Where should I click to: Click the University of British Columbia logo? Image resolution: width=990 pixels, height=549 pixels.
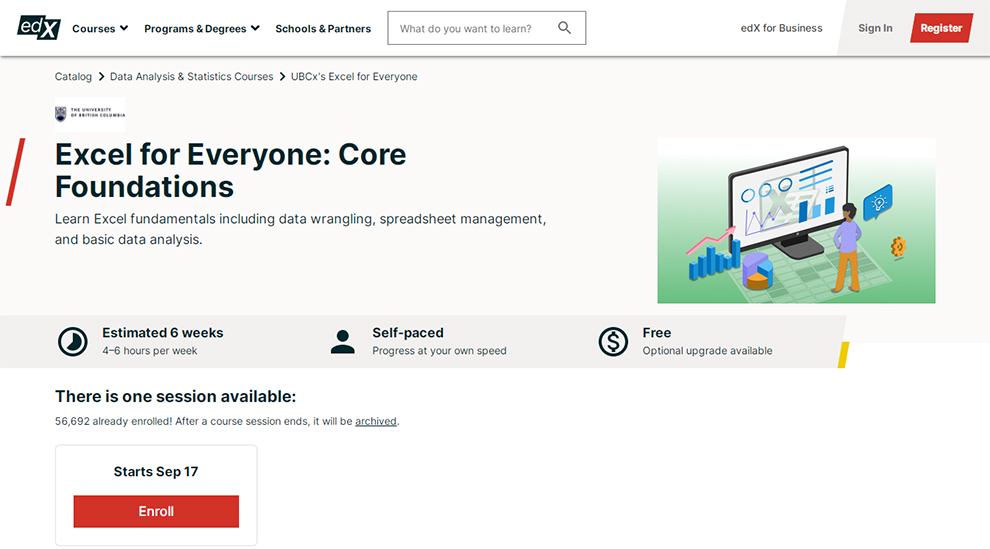click(90, 114)
